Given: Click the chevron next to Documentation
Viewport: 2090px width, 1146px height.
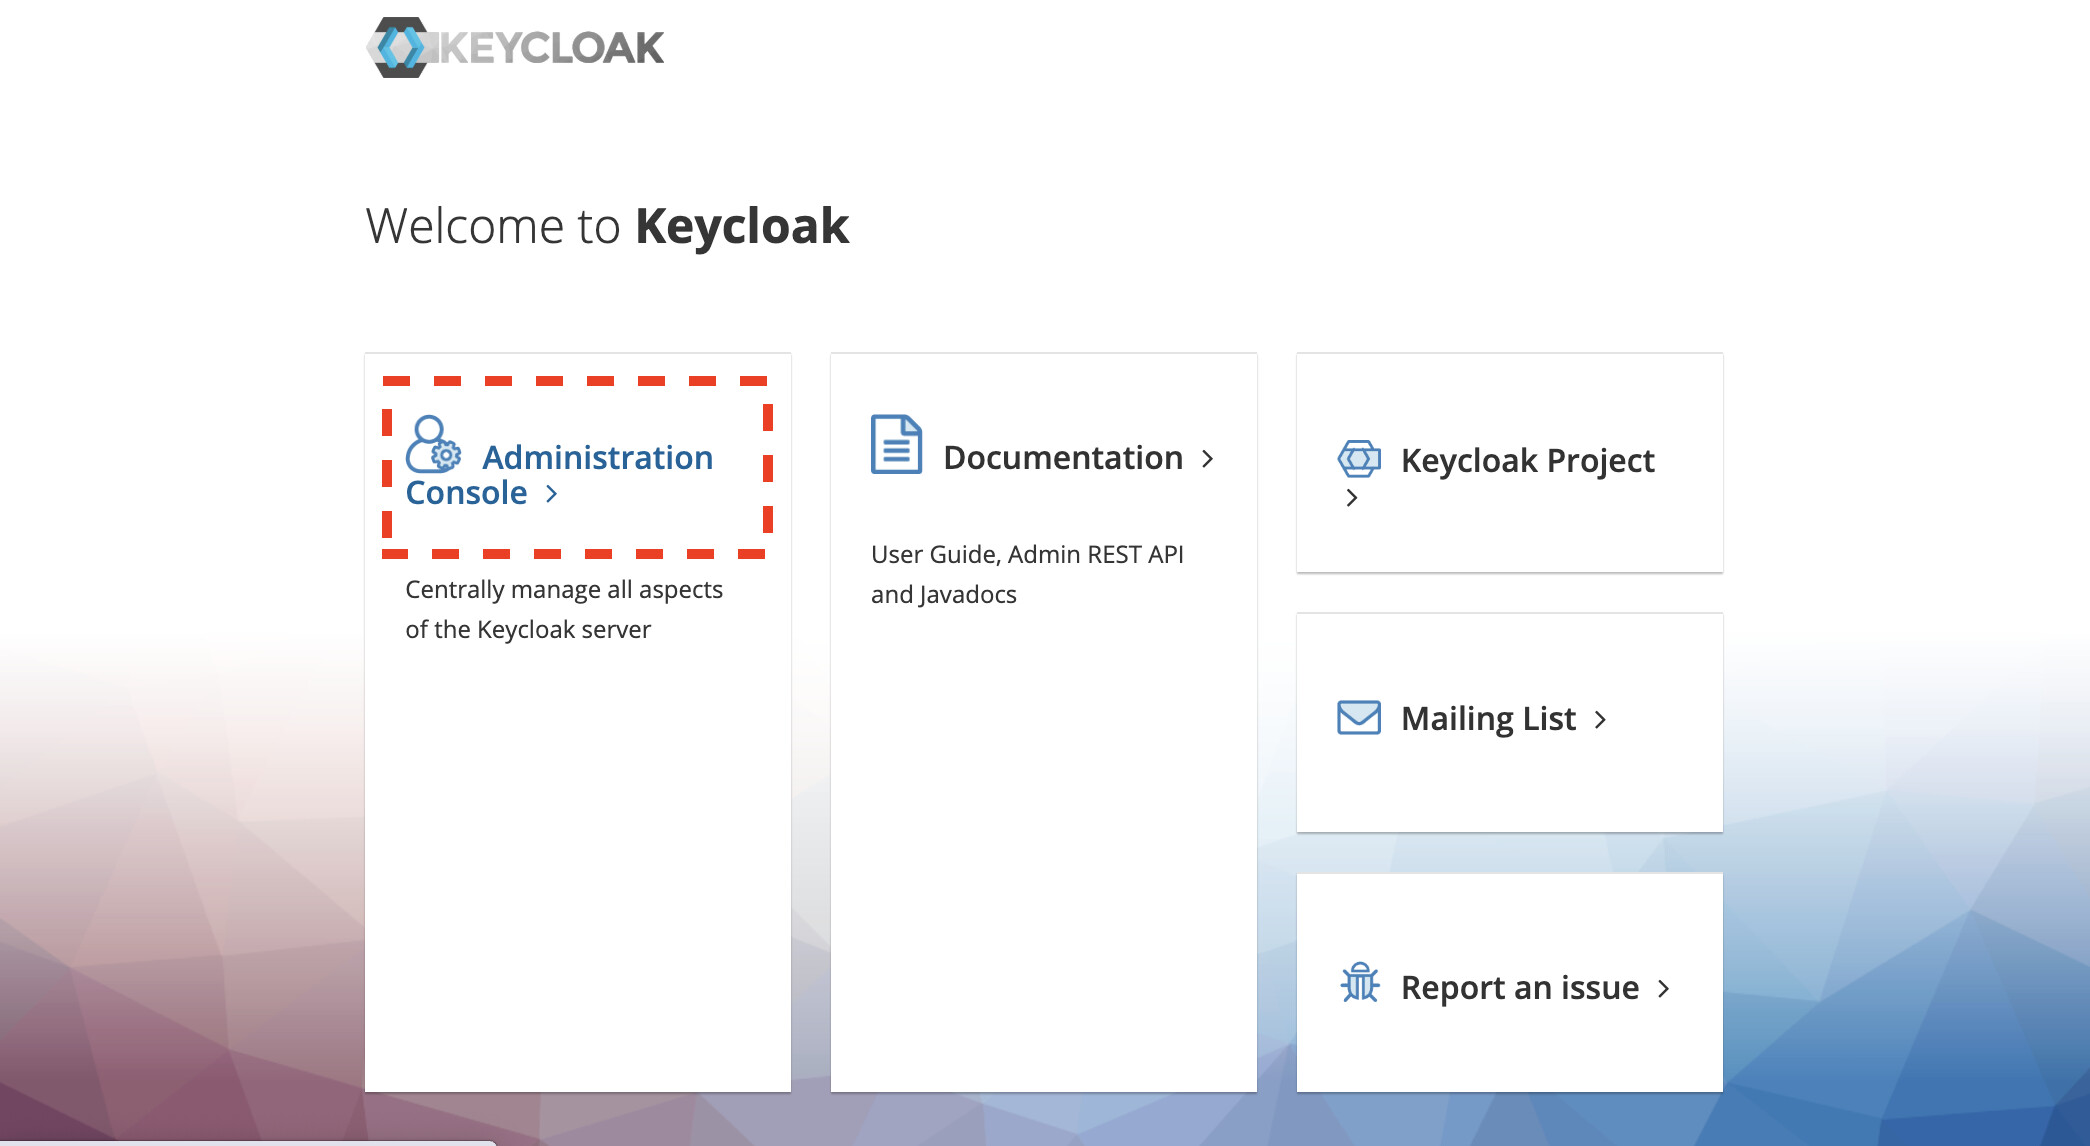Looking at the screenshot, I should [1208, 459].
